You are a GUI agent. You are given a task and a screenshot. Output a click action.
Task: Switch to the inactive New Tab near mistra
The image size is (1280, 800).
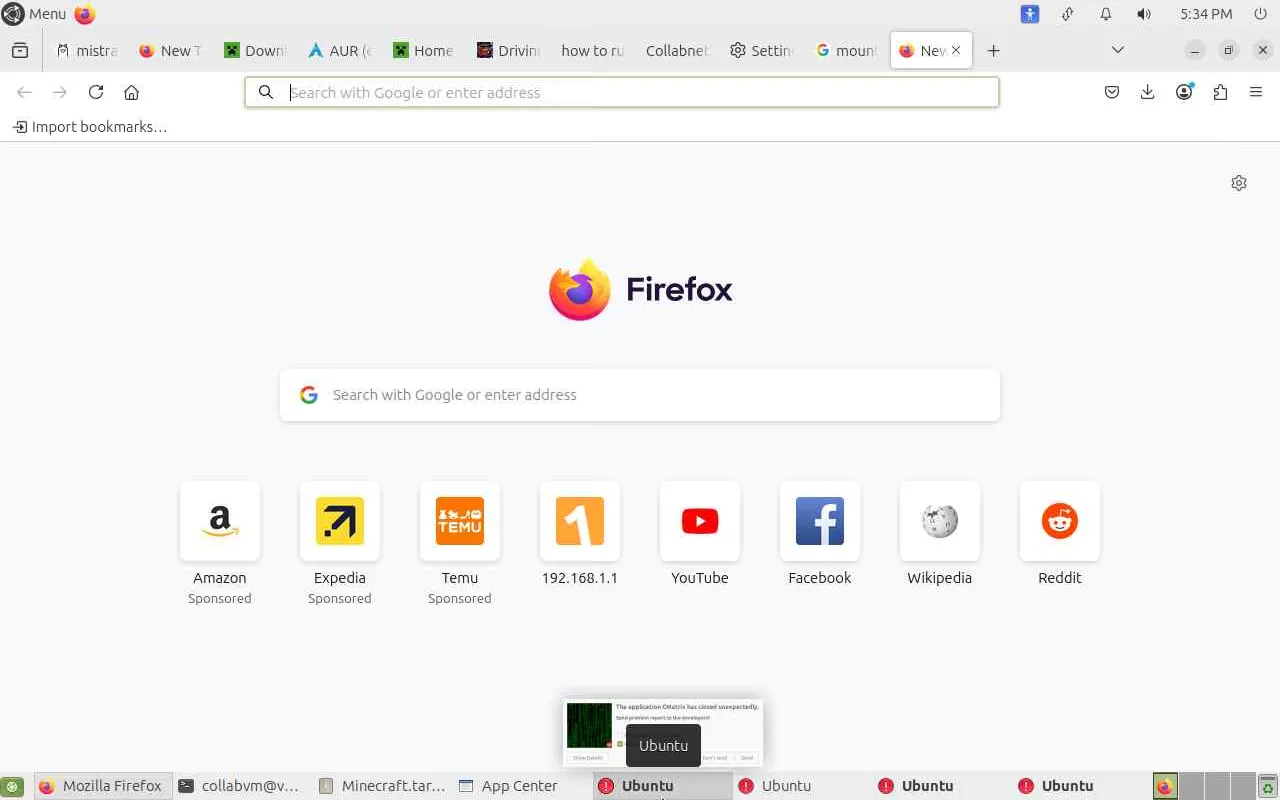pos(170,50)
